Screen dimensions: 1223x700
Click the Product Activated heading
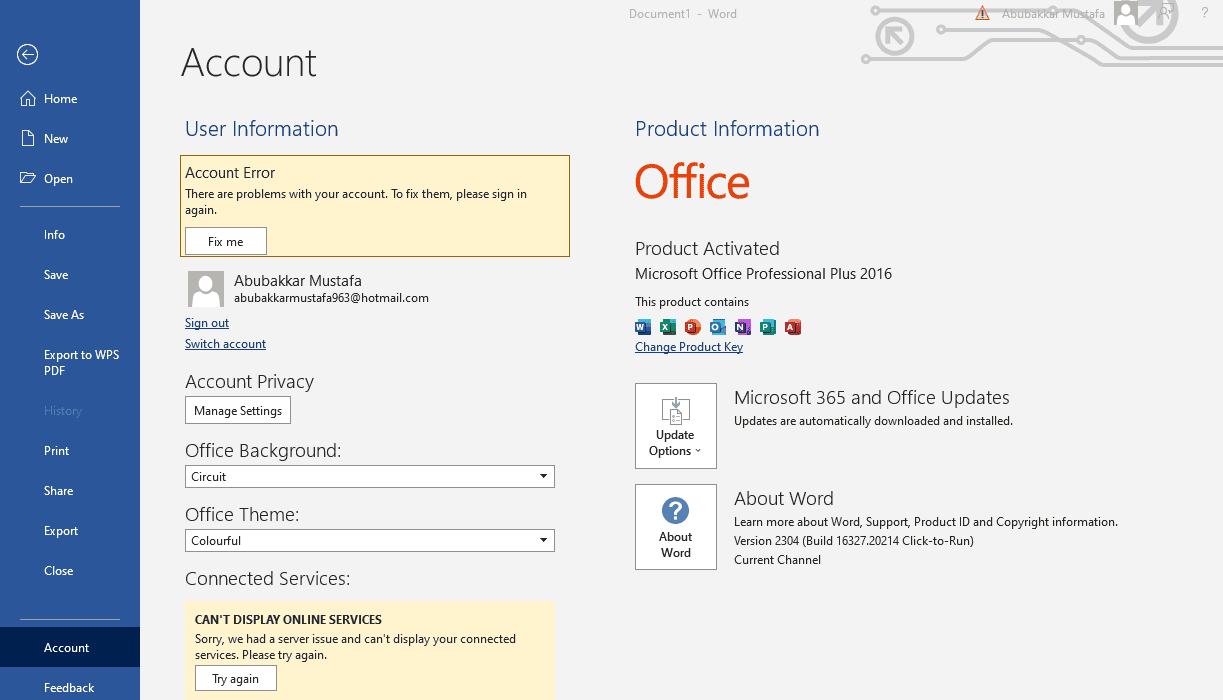coord(707,249)
